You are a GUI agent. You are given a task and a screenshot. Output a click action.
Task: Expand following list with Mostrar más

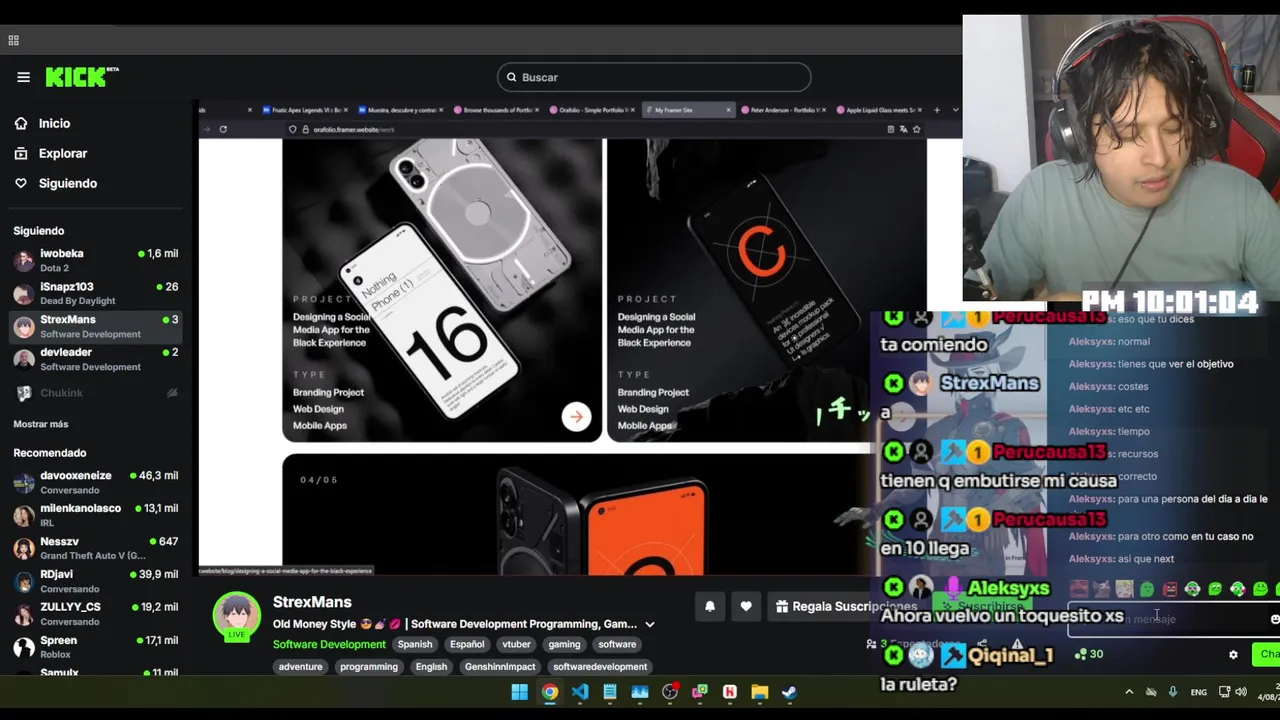41,424
